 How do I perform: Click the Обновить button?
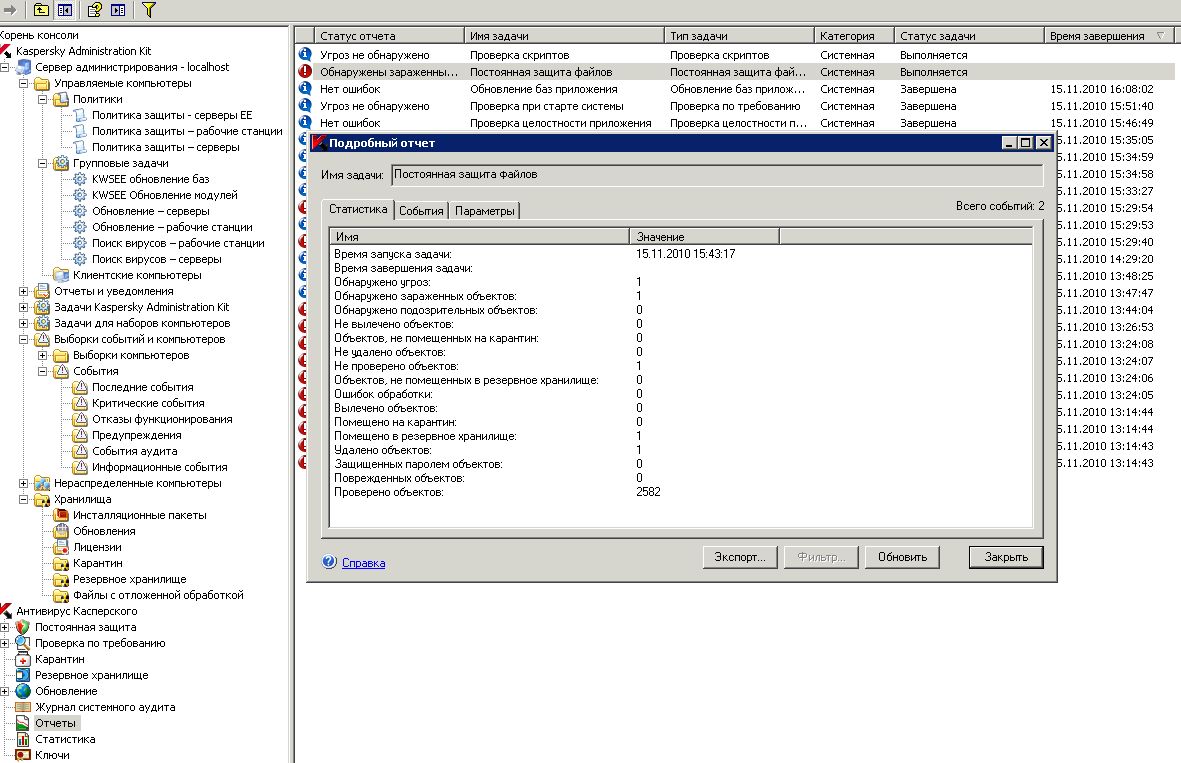click(x=902, y=557)
